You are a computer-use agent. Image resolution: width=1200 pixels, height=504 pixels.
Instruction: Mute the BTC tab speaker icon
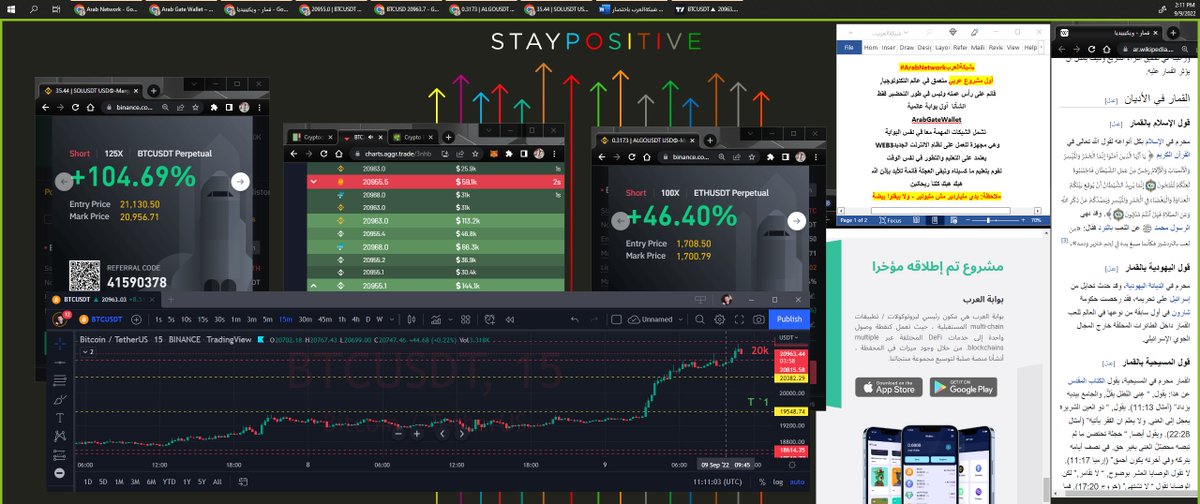tap(371, 137)
